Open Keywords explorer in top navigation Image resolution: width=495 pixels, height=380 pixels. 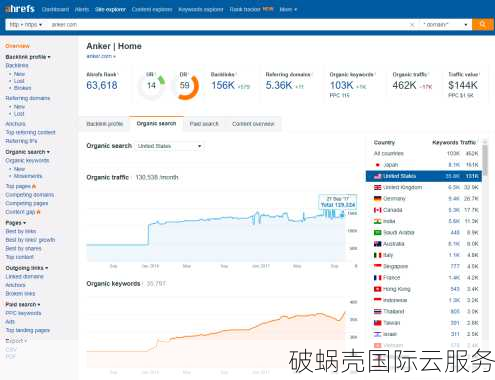[201, 9]
